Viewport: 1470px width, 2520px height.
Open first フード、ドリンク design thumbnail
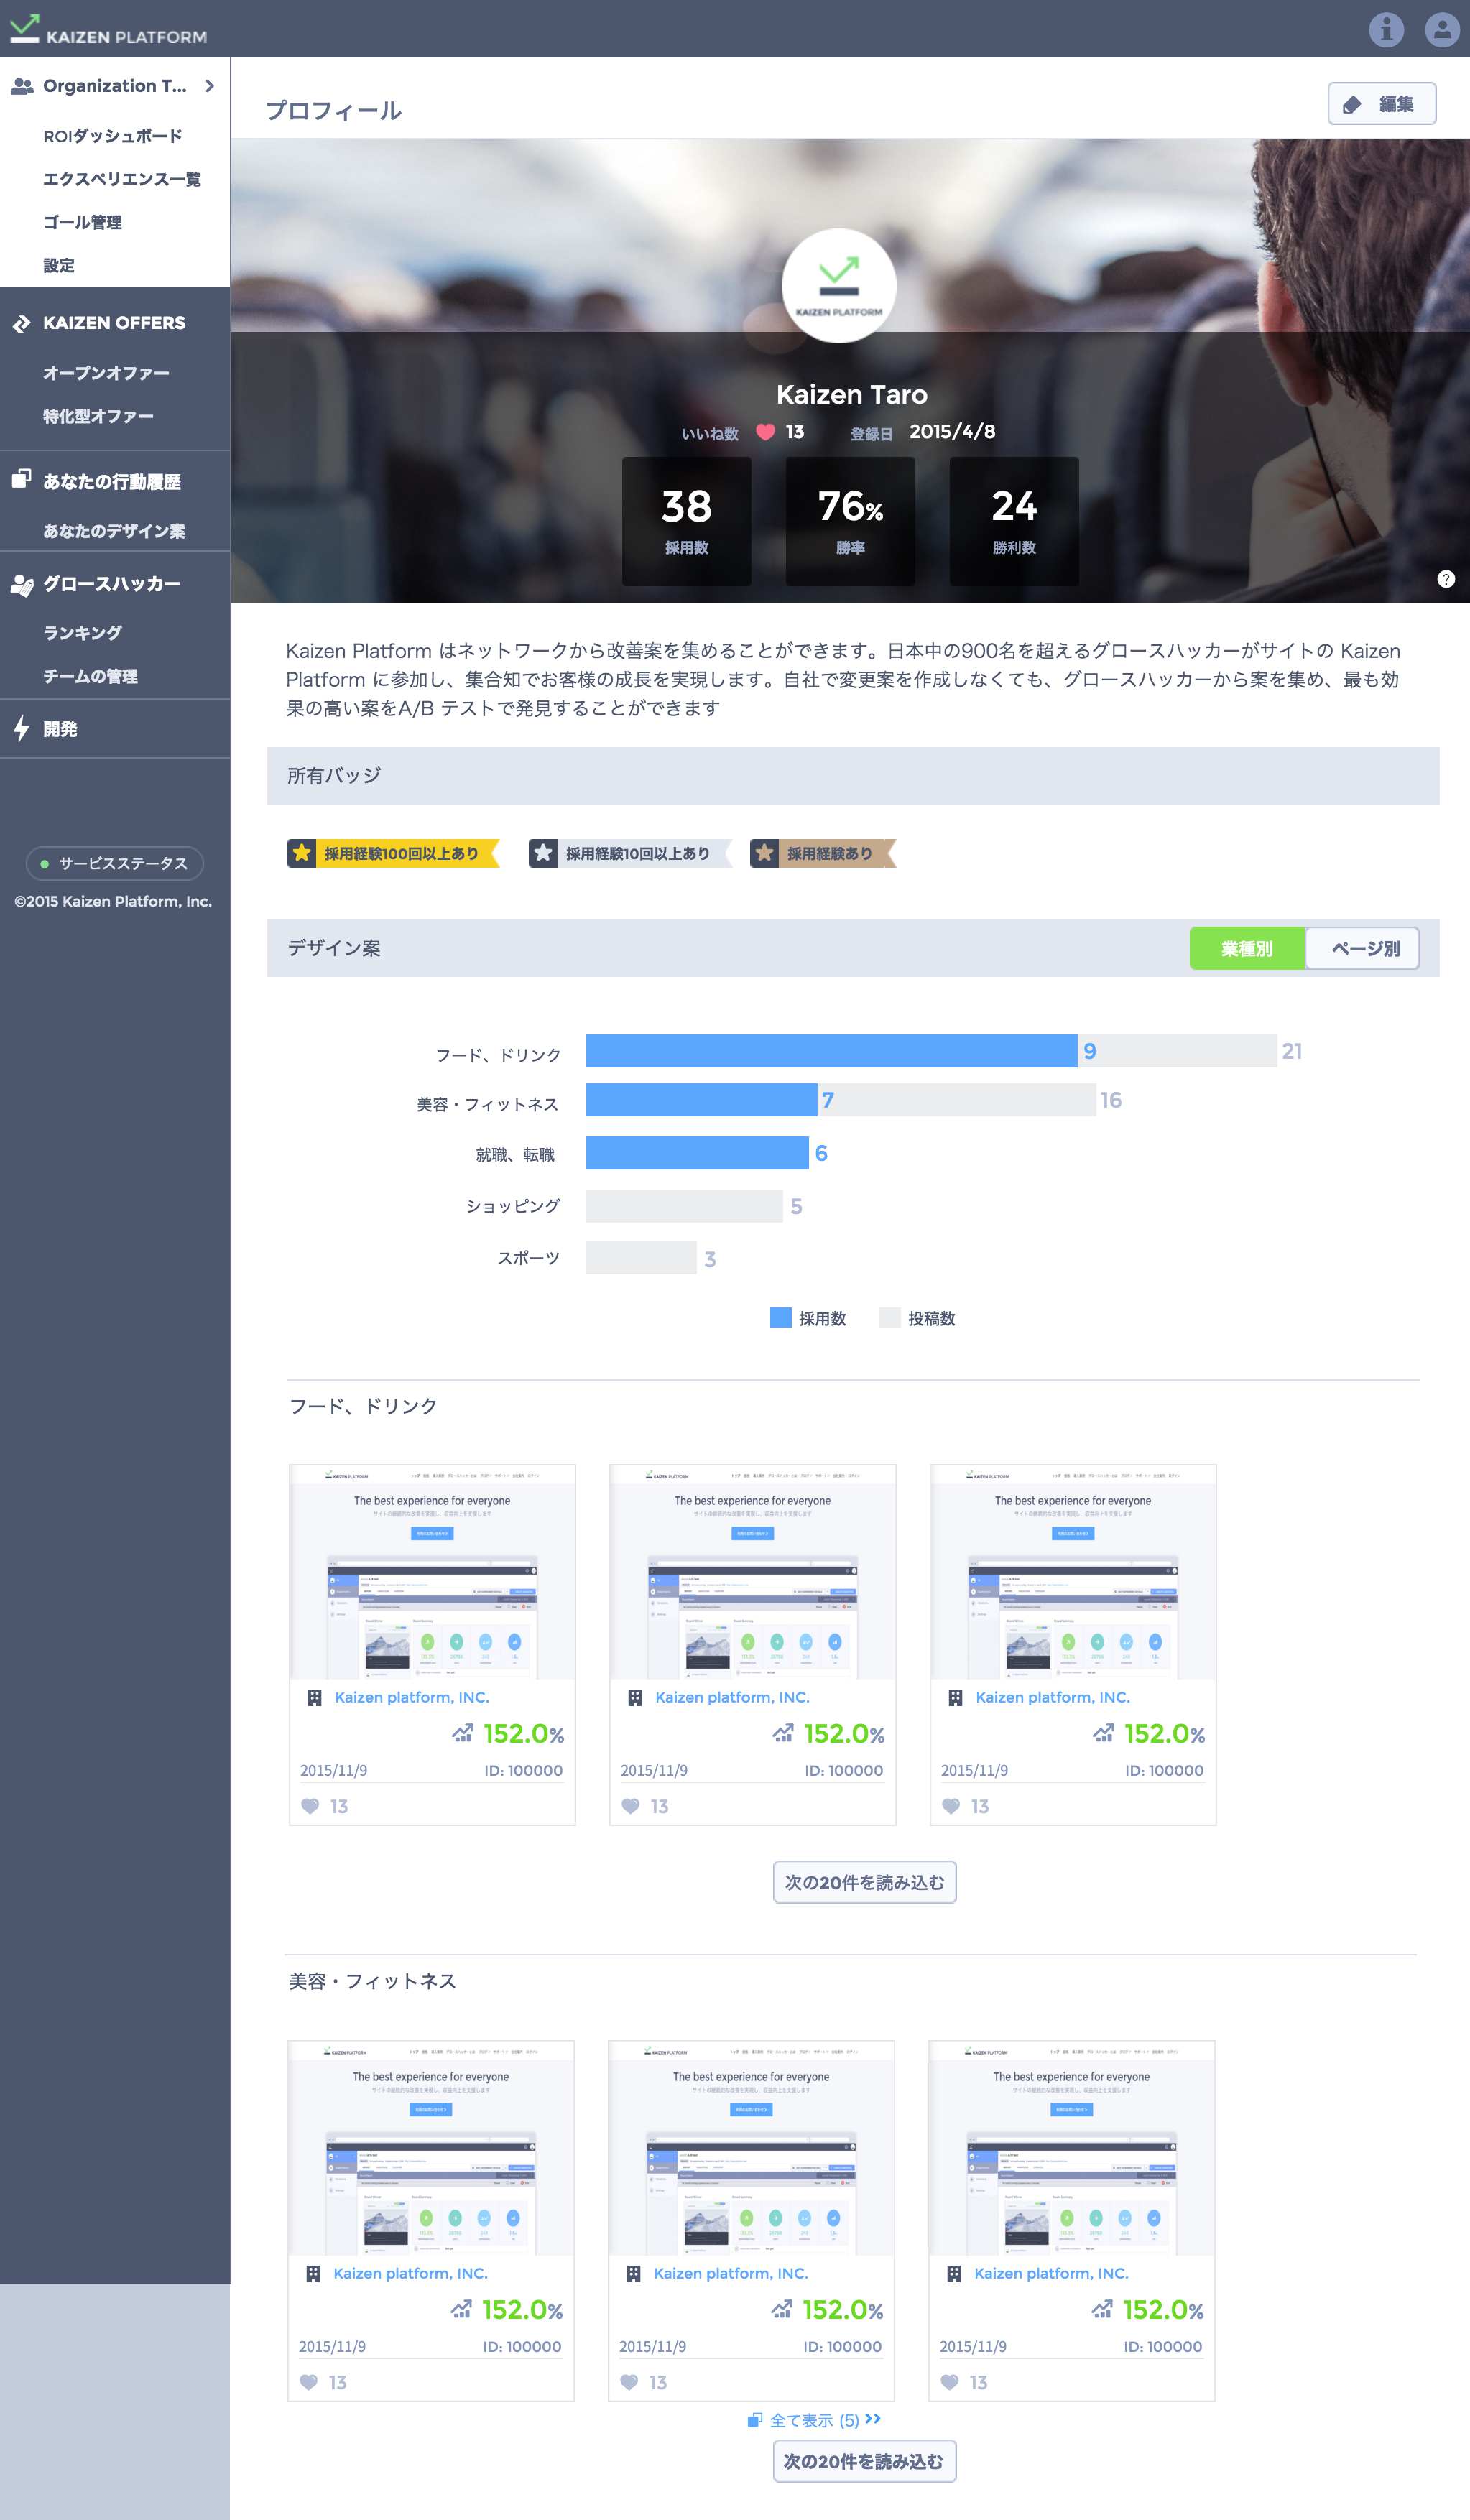point(432,1572)
